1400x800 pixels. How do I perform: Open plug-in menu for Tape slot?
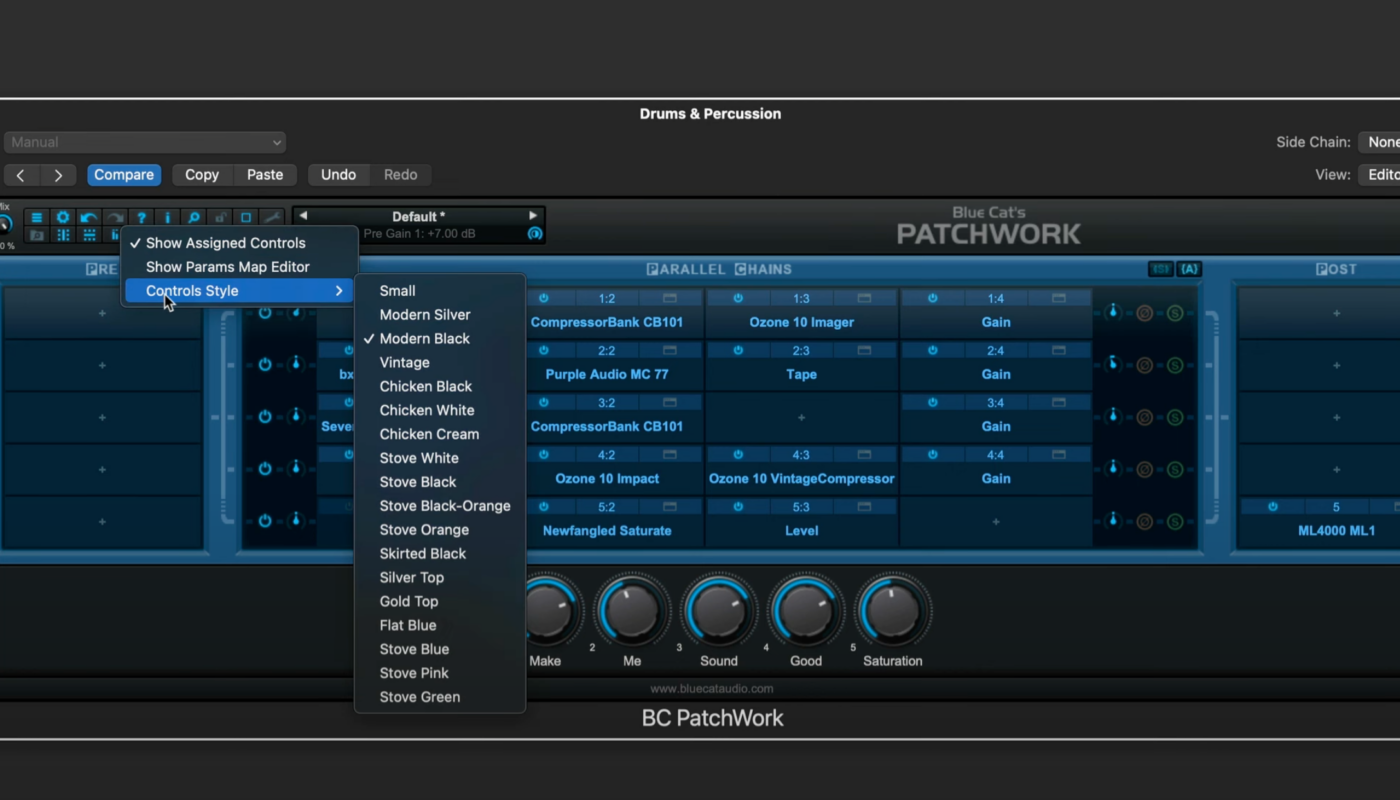[801, 374]
